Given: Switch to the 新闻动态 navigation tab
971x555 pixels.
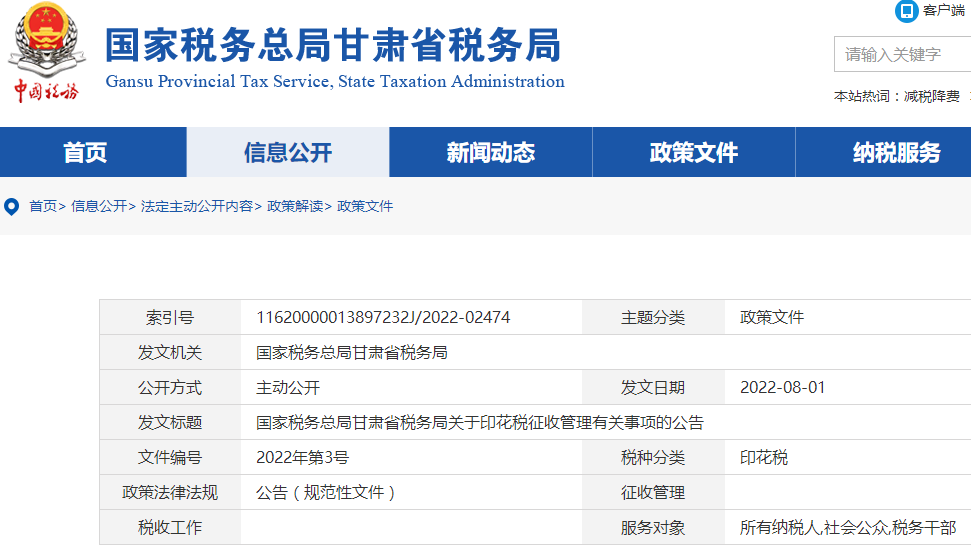Looking at the screenshot, I should click(490, 153).
